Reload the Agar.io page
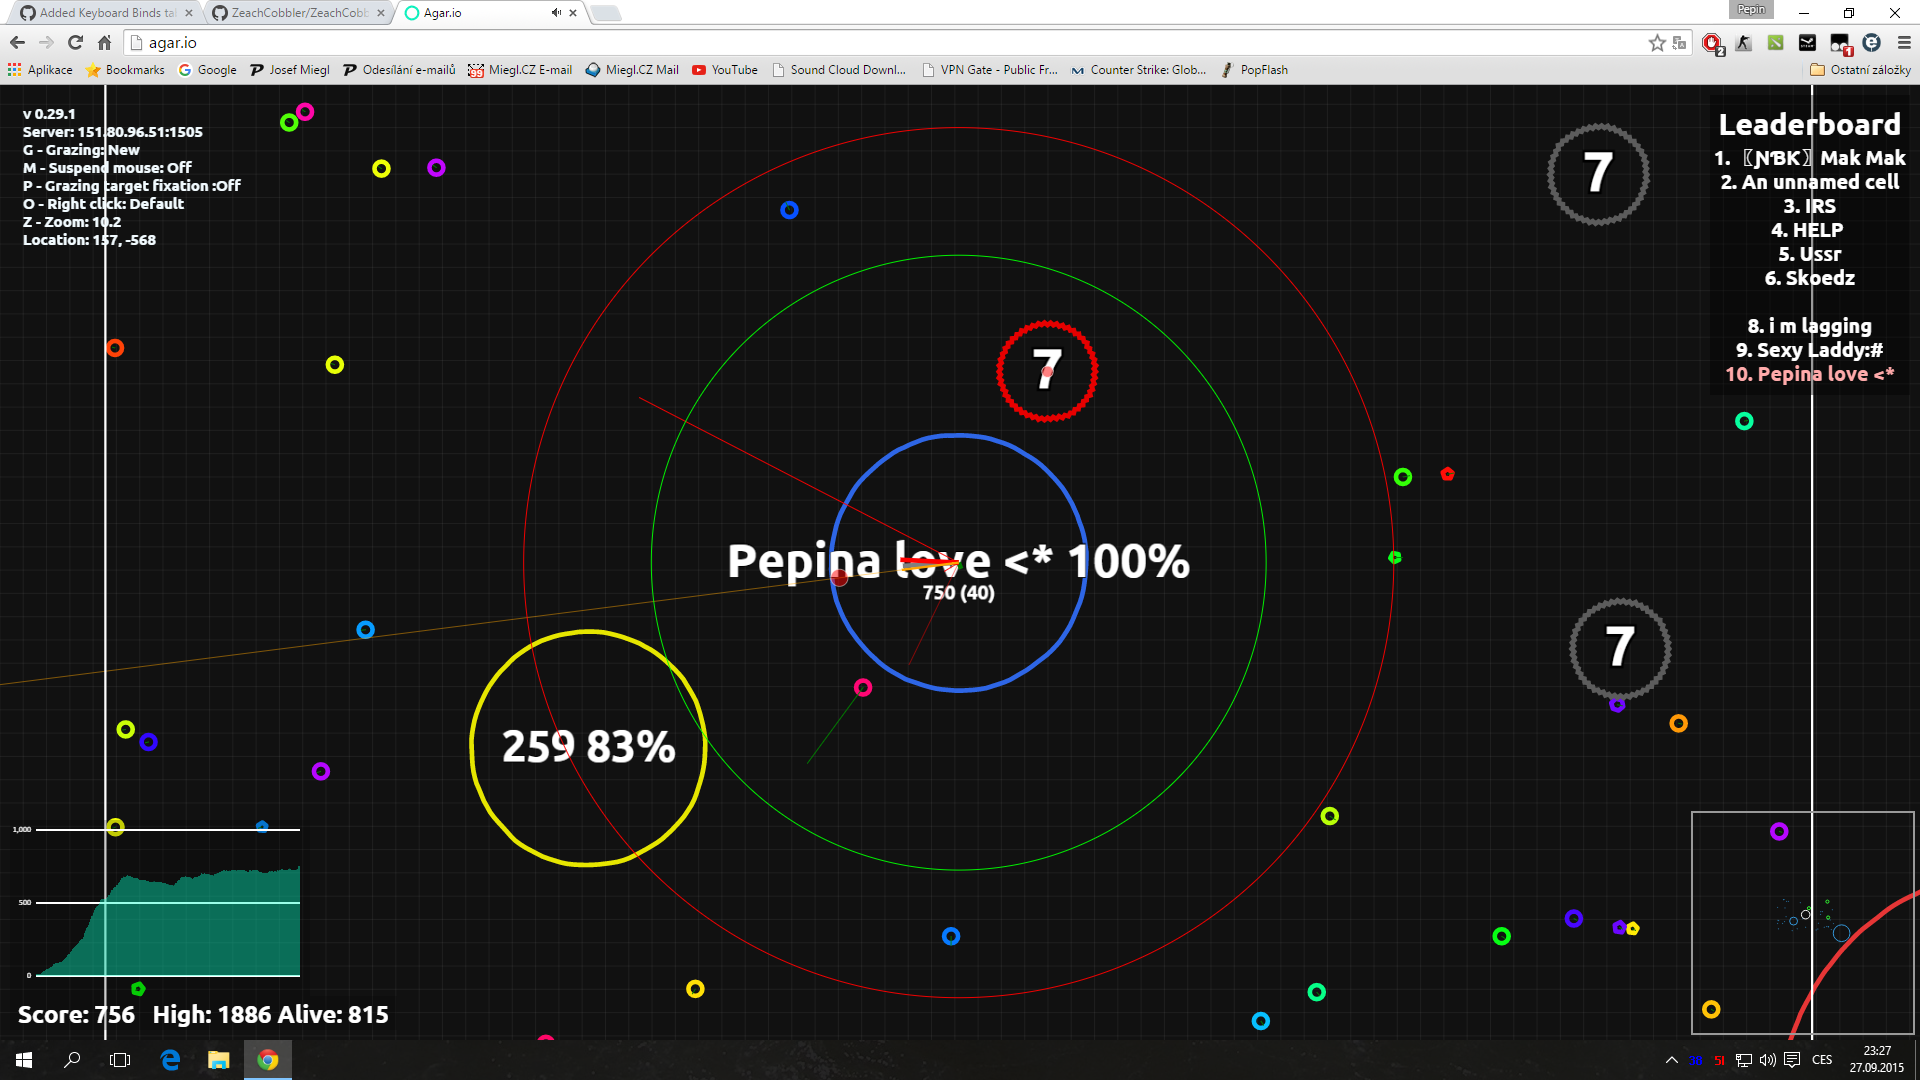 [75, 43]
